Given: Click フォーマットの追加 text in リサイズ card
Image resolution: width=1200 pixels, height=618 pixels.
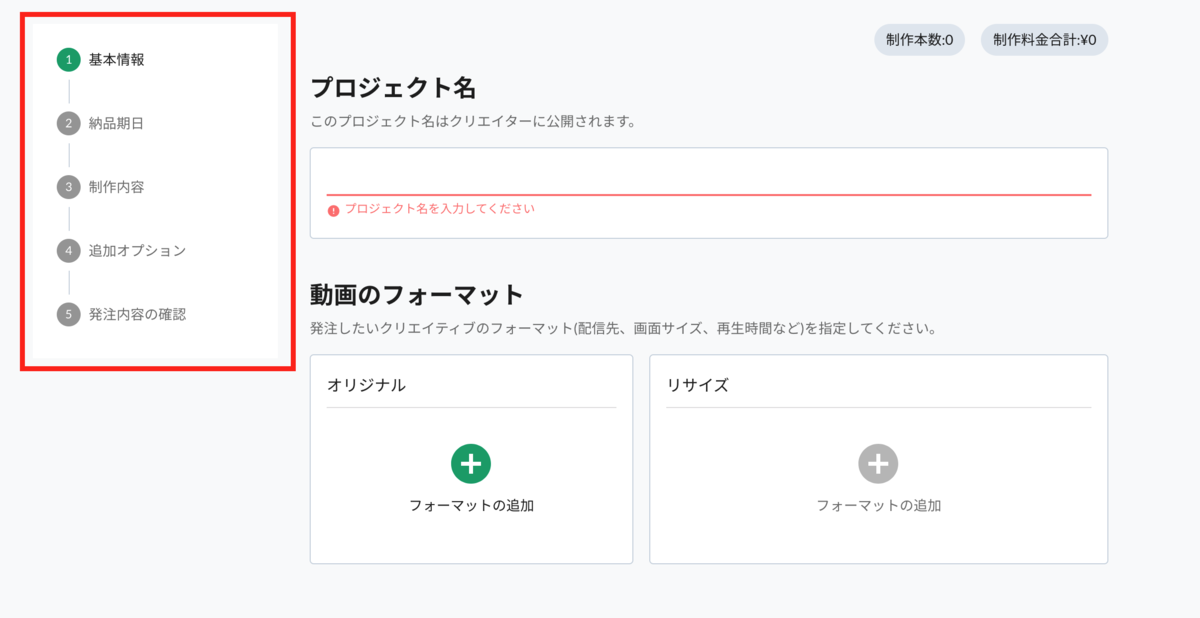Looking at the screenshot, I should (x=878, y=506).
